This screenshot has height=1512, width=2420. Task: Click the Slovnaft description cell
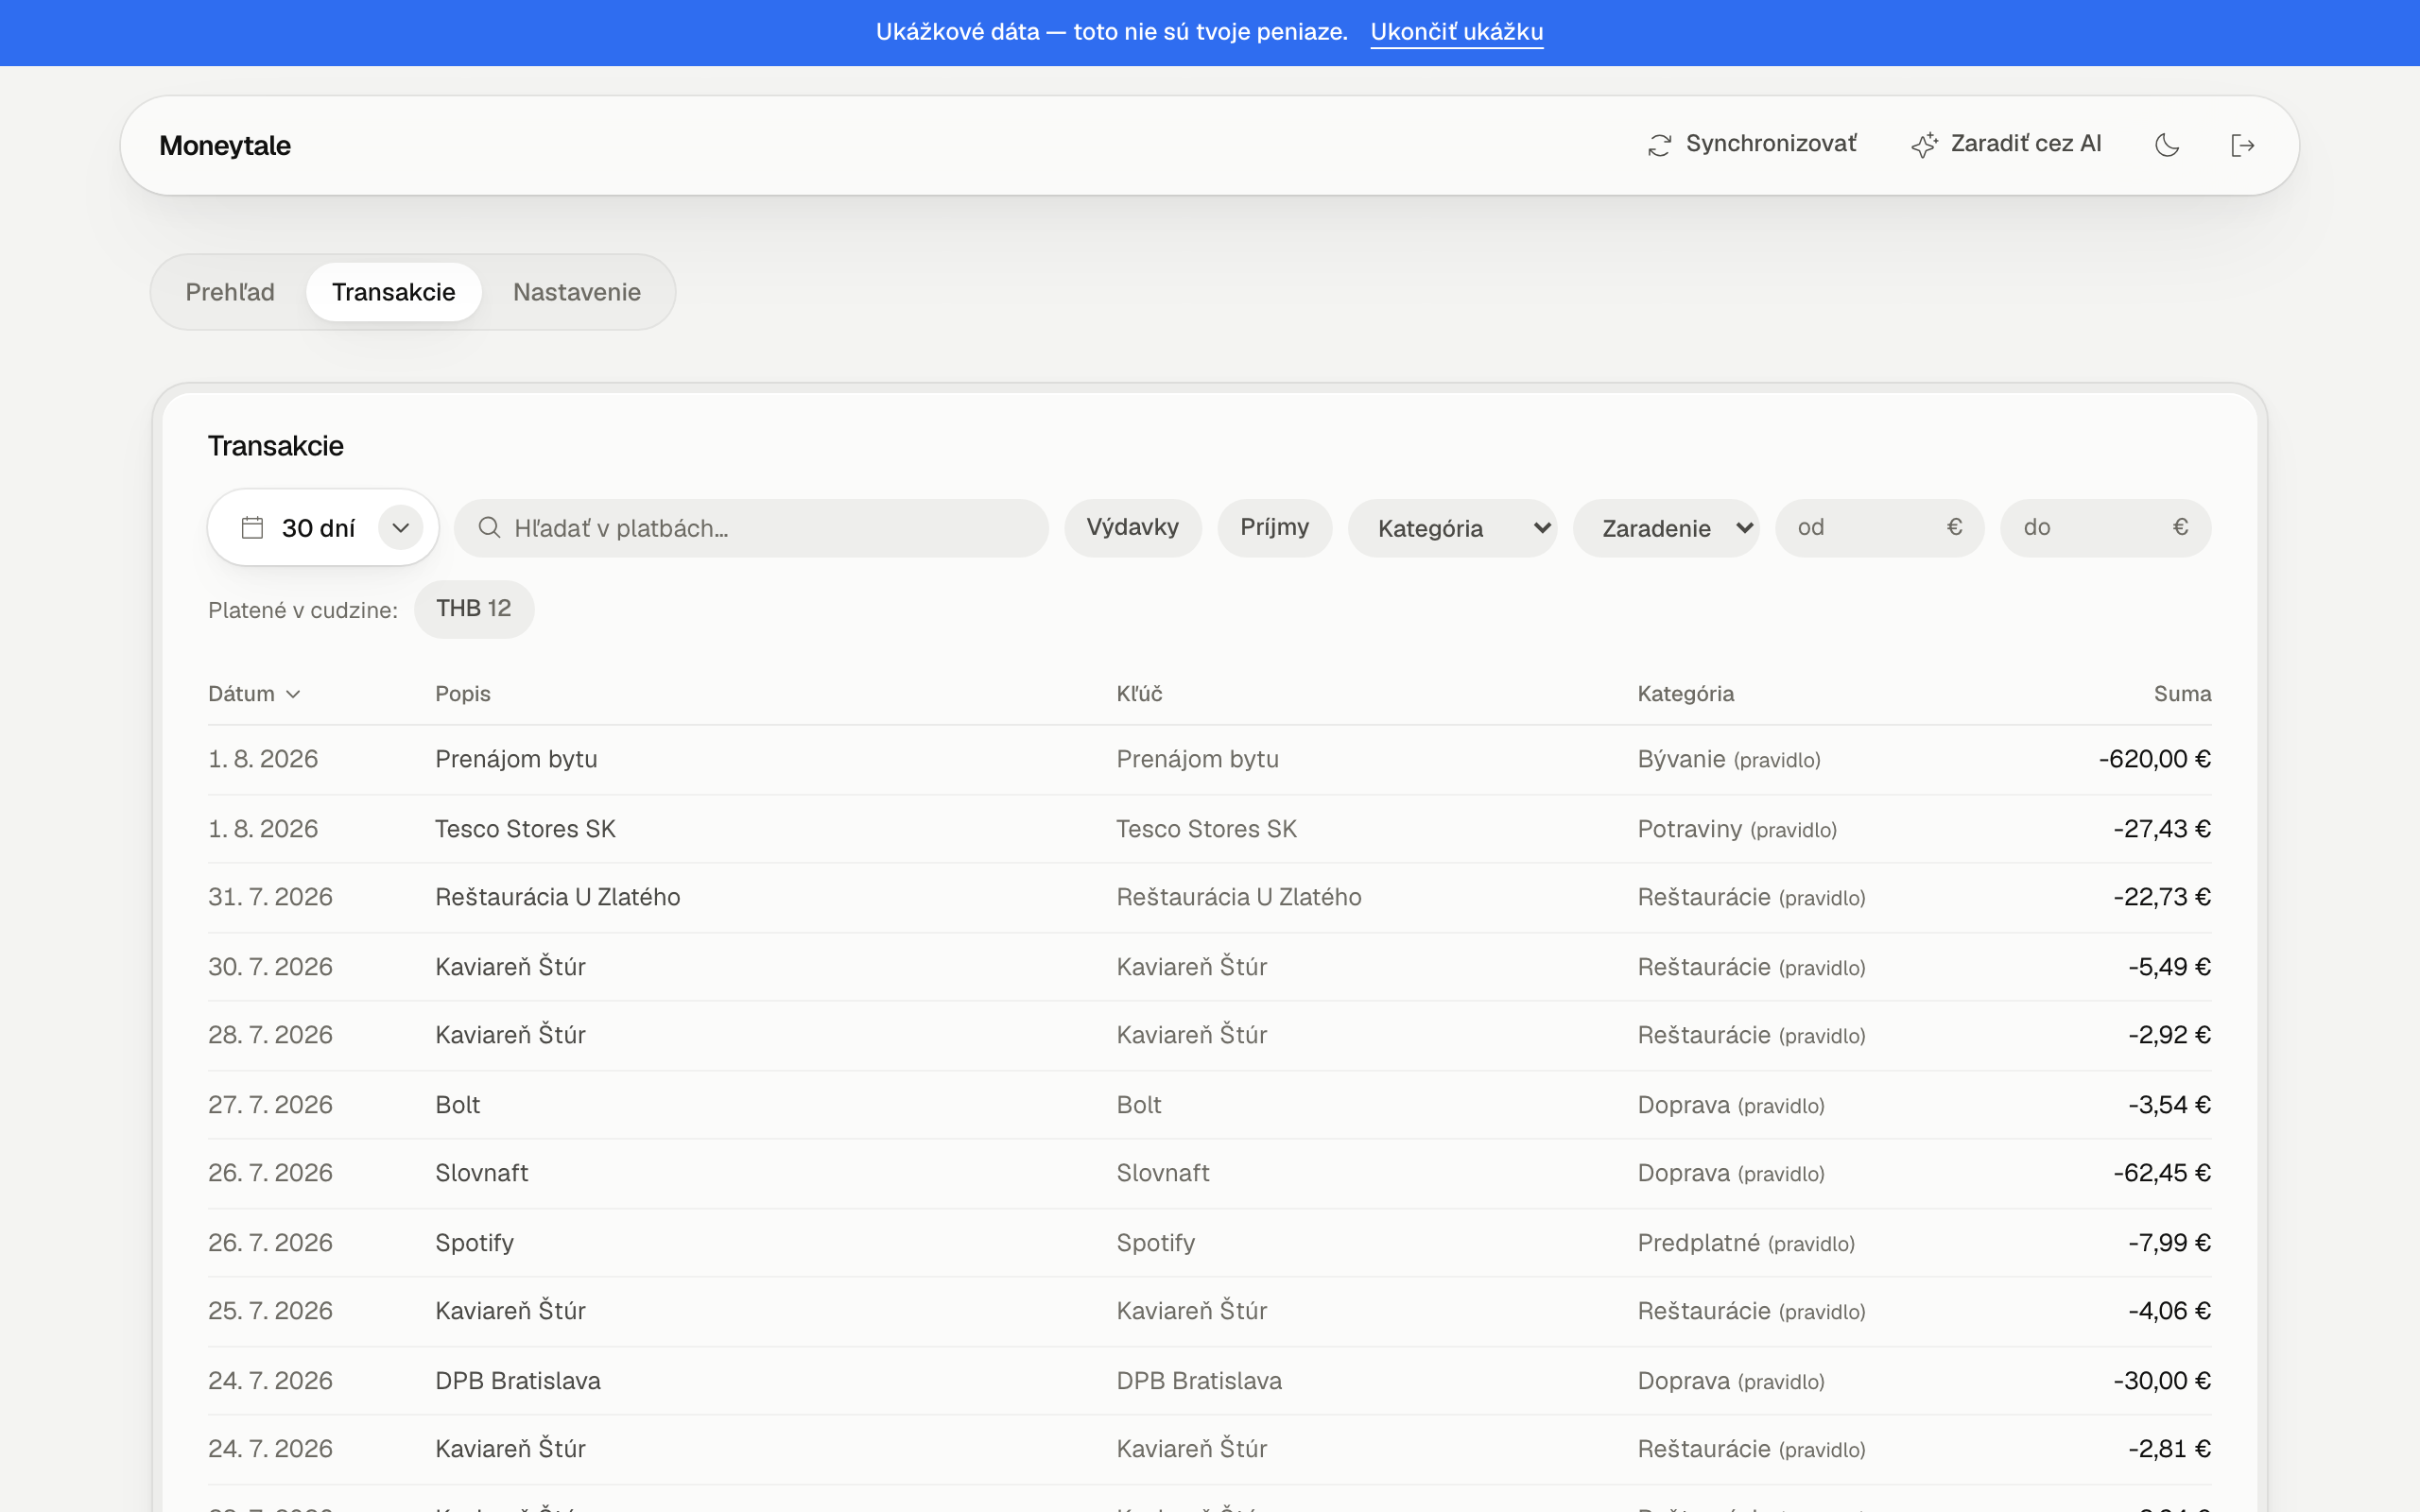click(x=482, y=1173)
